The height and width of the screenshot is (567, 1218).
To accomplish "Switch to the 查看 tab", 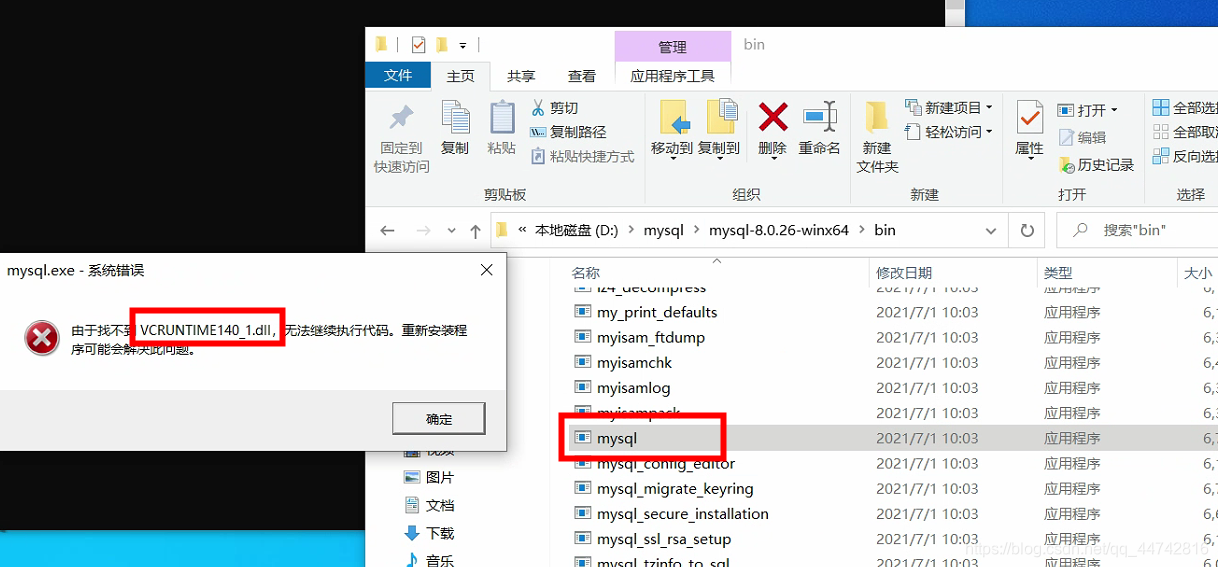I will click(x=582, y=75).
